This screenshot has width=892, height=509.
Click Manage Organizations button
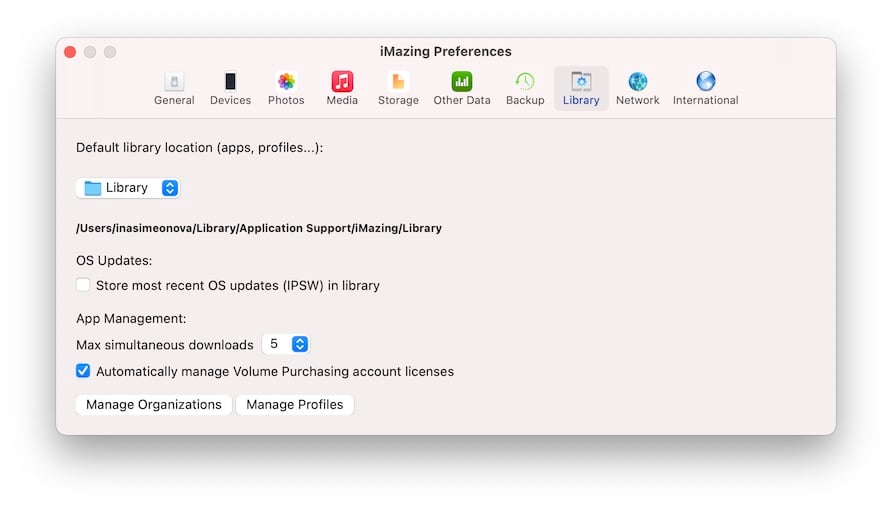[154, 404]
